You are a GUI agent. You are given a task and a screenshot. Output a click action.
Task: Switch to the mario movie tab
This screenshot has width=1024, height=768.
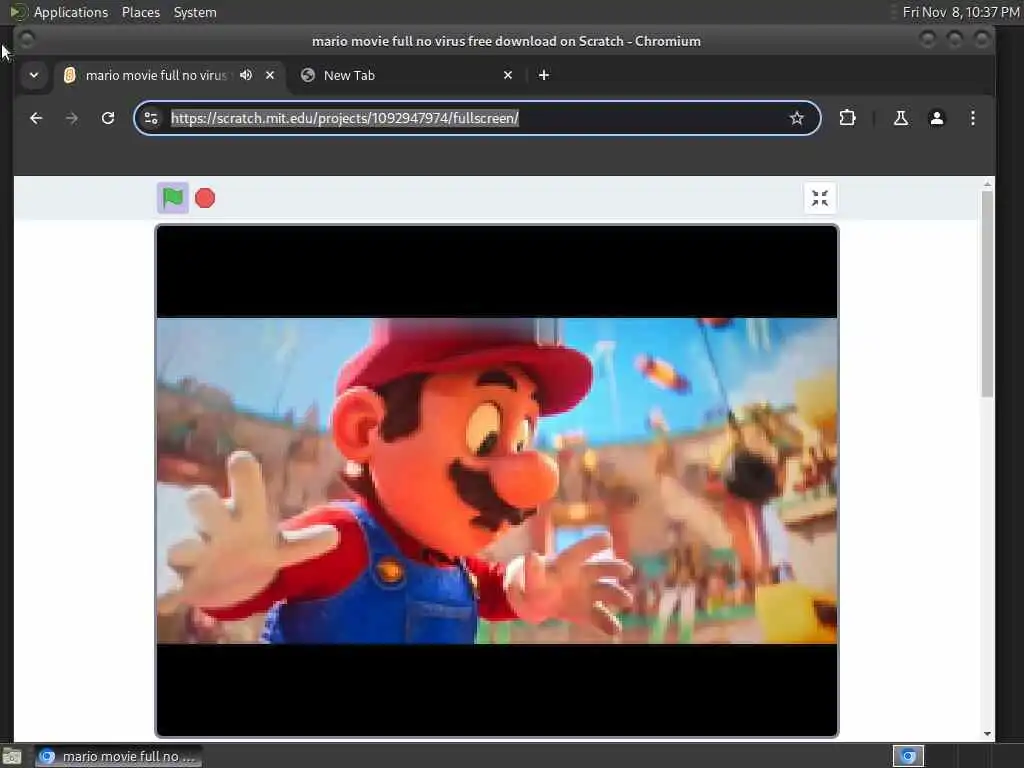tap(155, 75)
